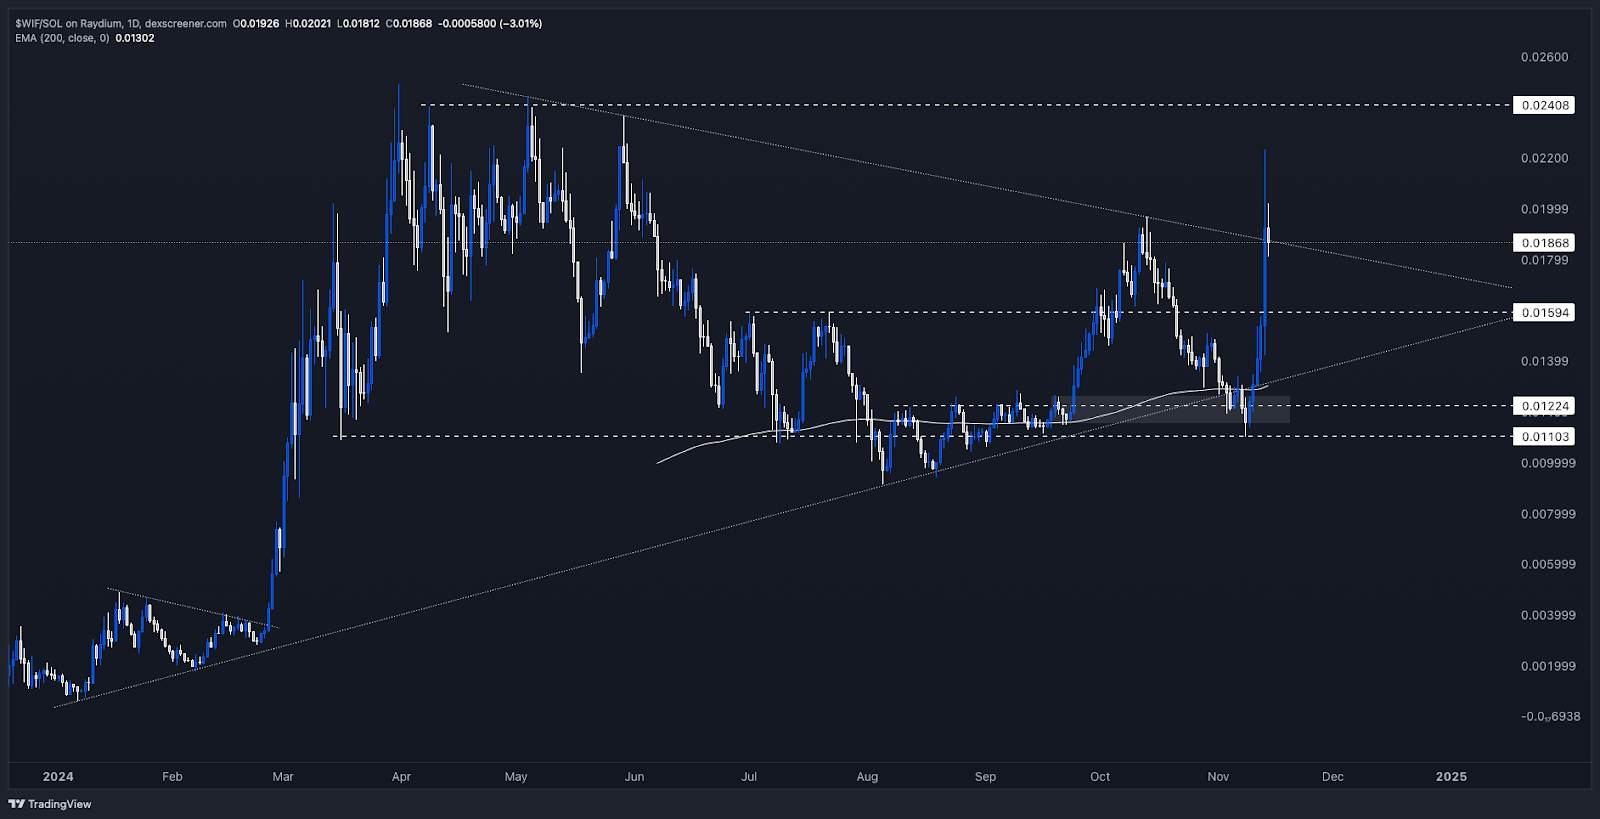Click the TradingView logo

[50, 804]
